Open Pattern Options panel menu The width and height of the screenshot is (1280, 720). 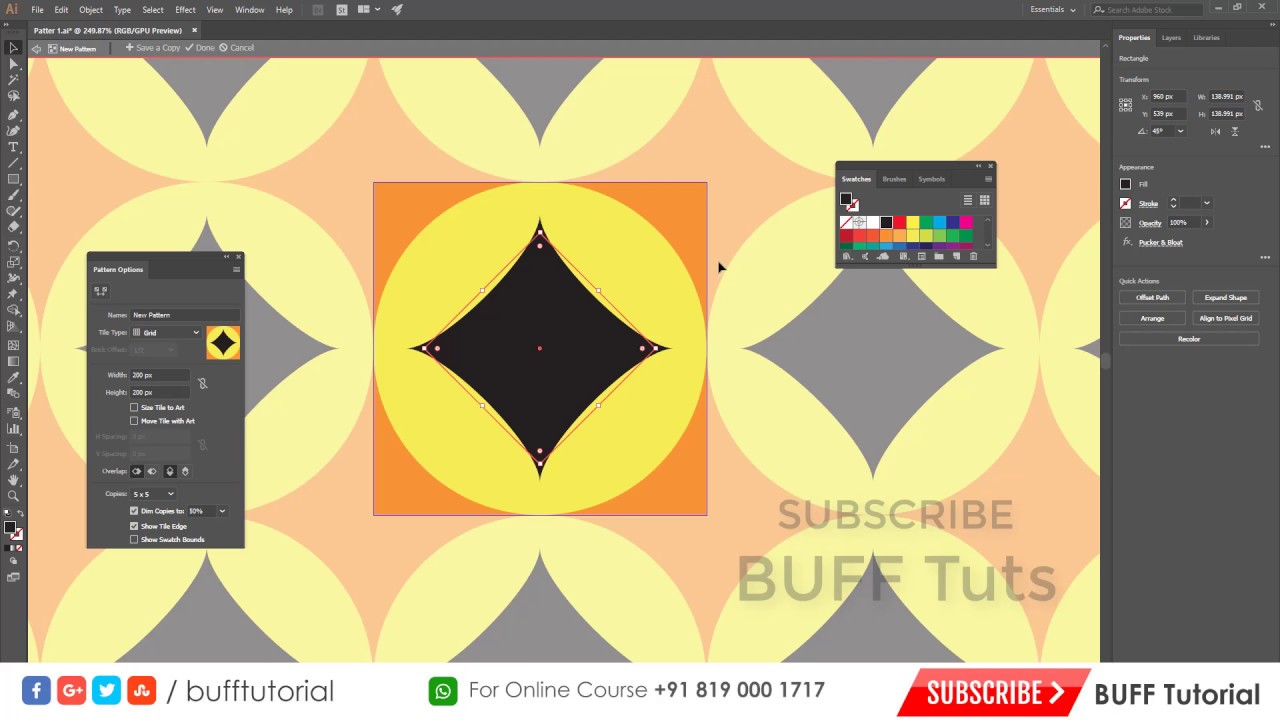[x=236, y=269]
